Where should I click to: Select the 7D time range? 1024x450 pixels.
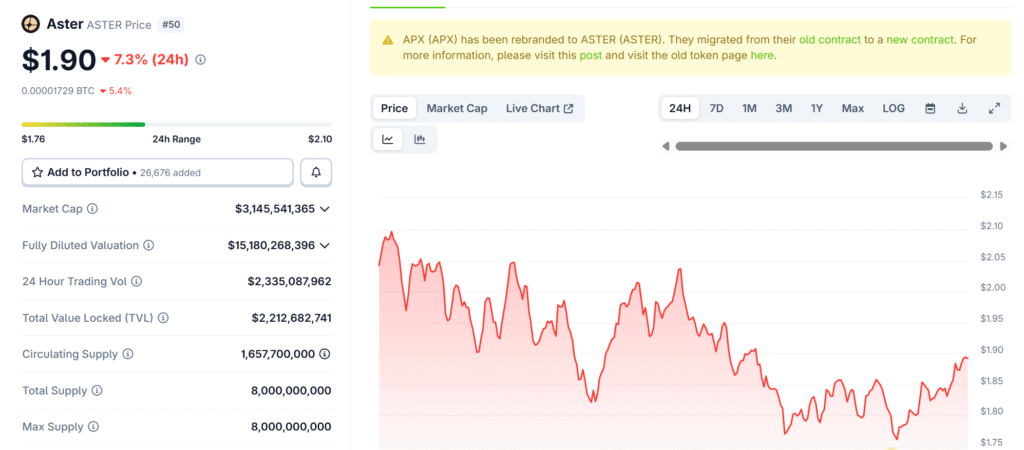click(716, 108)
